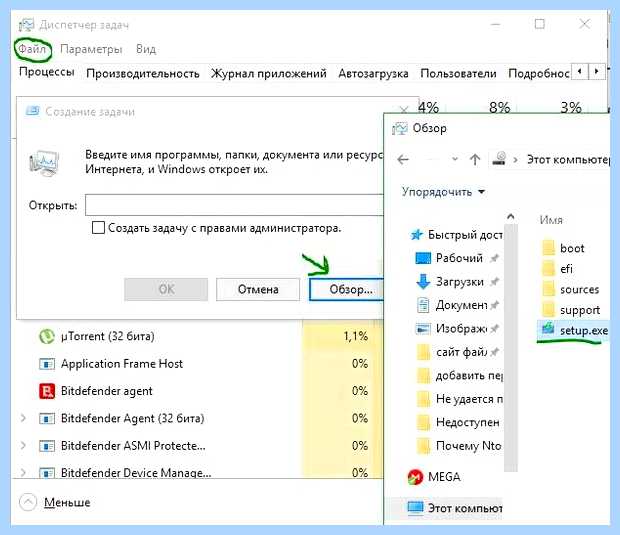Expand Bitdefender Device Manager process
Viewport: 620px width, 535px height.
click(x=23, y=473)
